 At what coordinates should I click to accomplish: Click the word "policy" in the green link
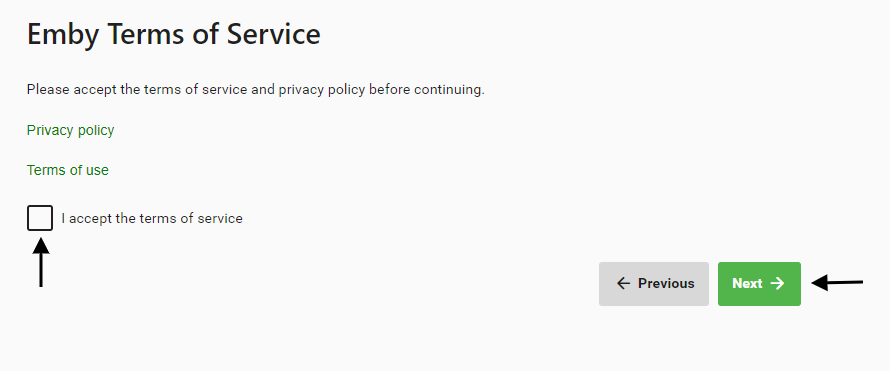96,130
